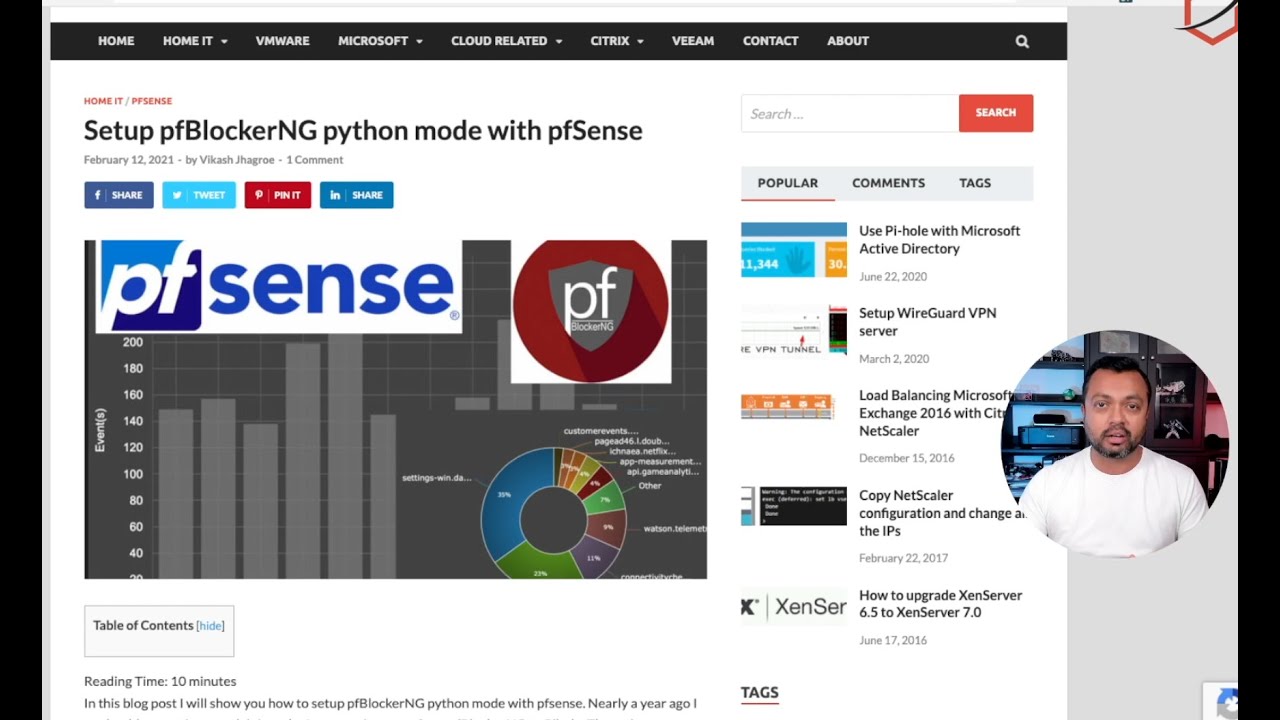Focus the sidebar Search input field

[850, 113]
